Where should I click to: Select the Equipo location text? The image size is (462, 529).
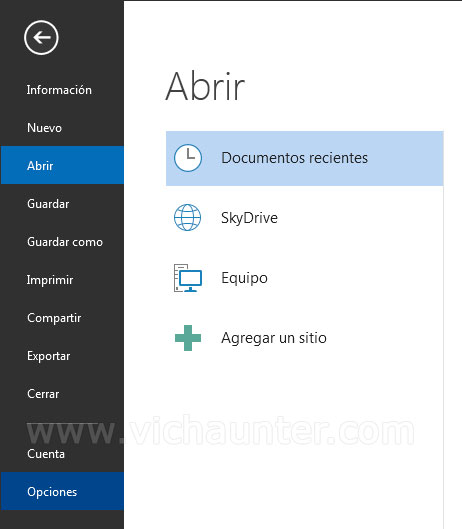(x=244, y=278)
